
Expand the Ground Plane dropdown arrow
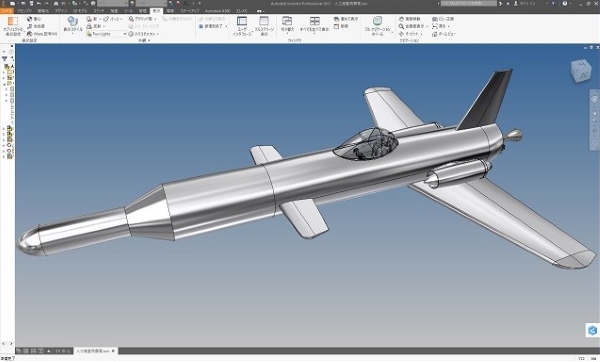(155, 19)
